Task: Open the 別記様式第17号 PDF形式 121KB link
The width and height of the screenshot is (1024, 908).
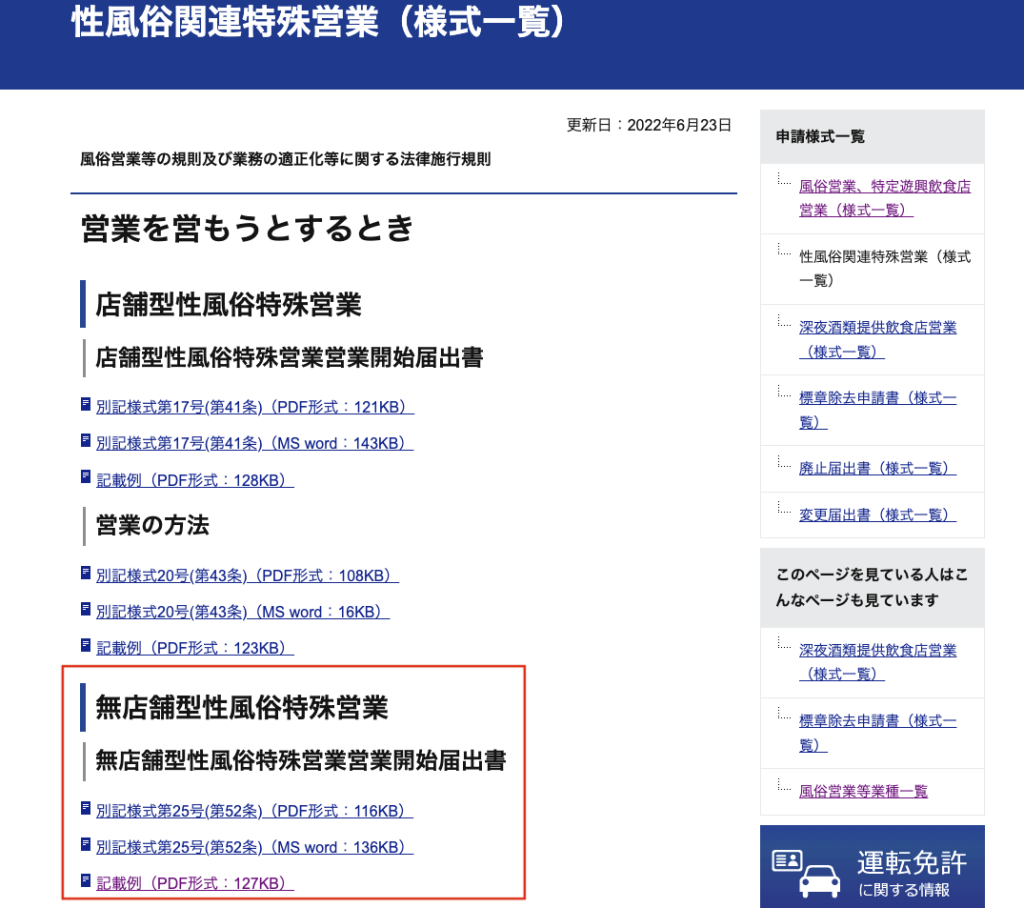Action: tap(254, 407)
